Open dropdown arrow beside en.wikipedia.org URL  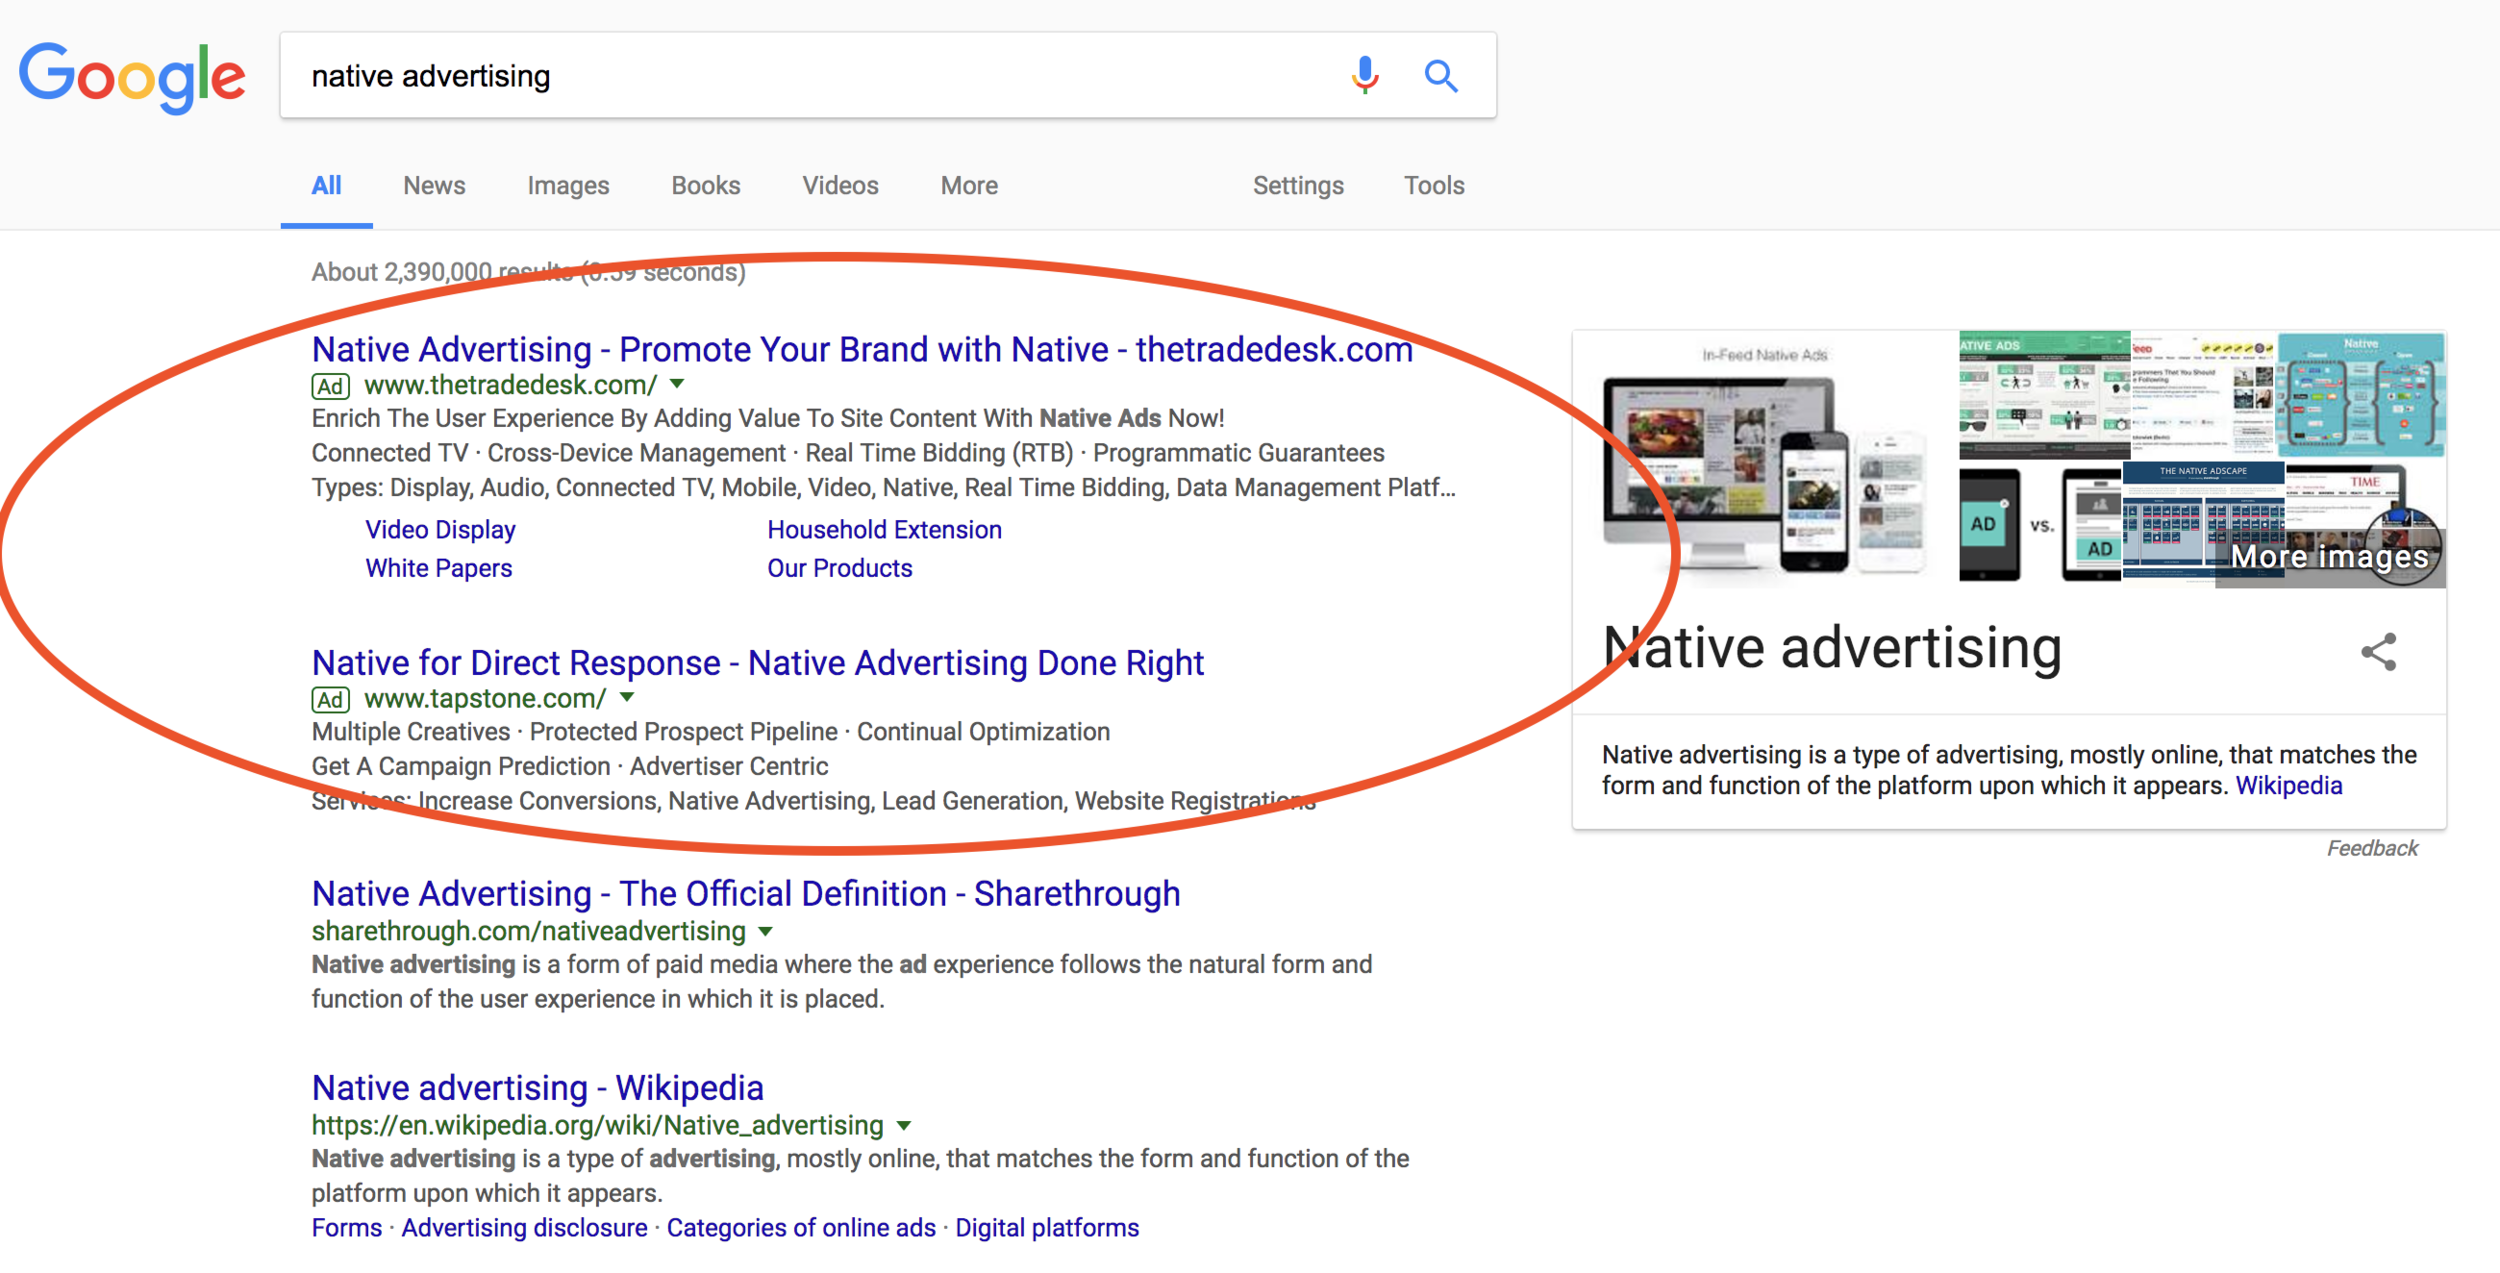point(904,1125)
